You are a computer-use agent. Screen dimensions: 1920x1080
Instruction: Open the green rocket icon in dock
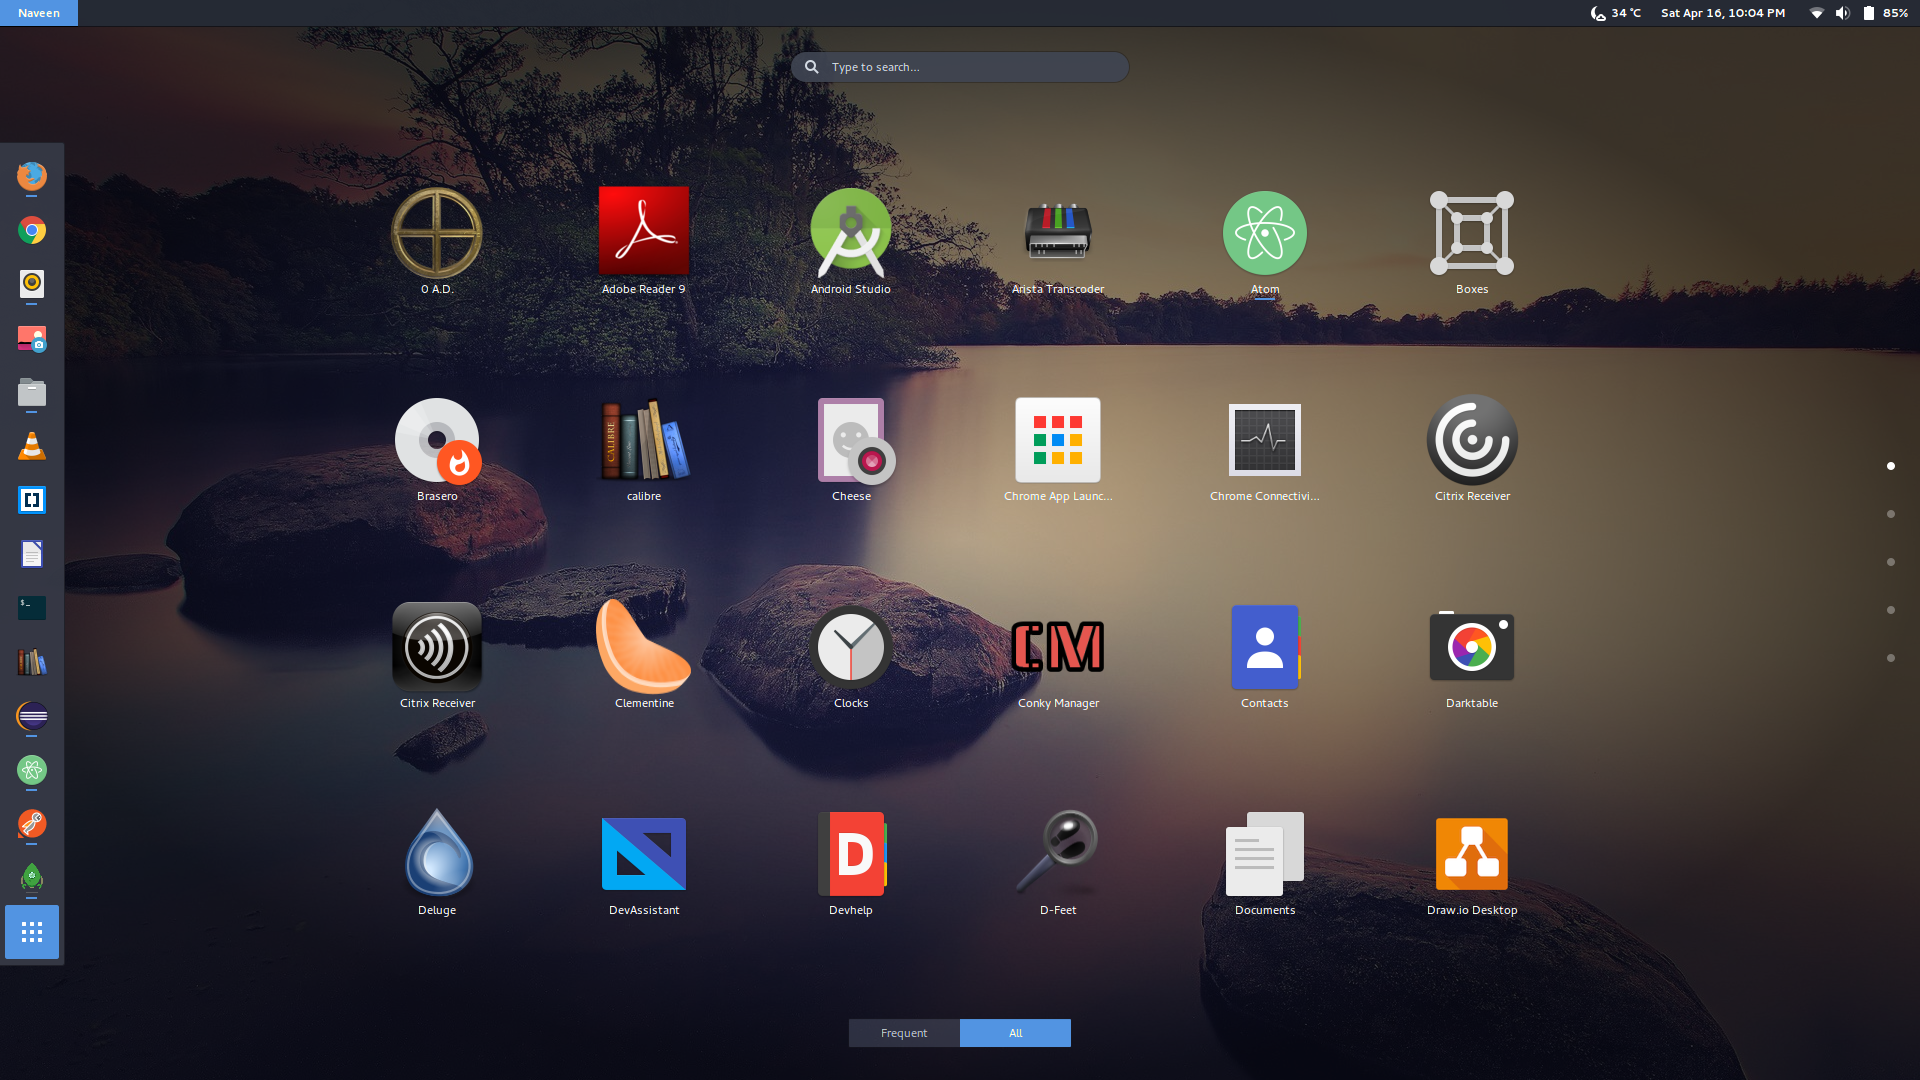click(32, 878)
